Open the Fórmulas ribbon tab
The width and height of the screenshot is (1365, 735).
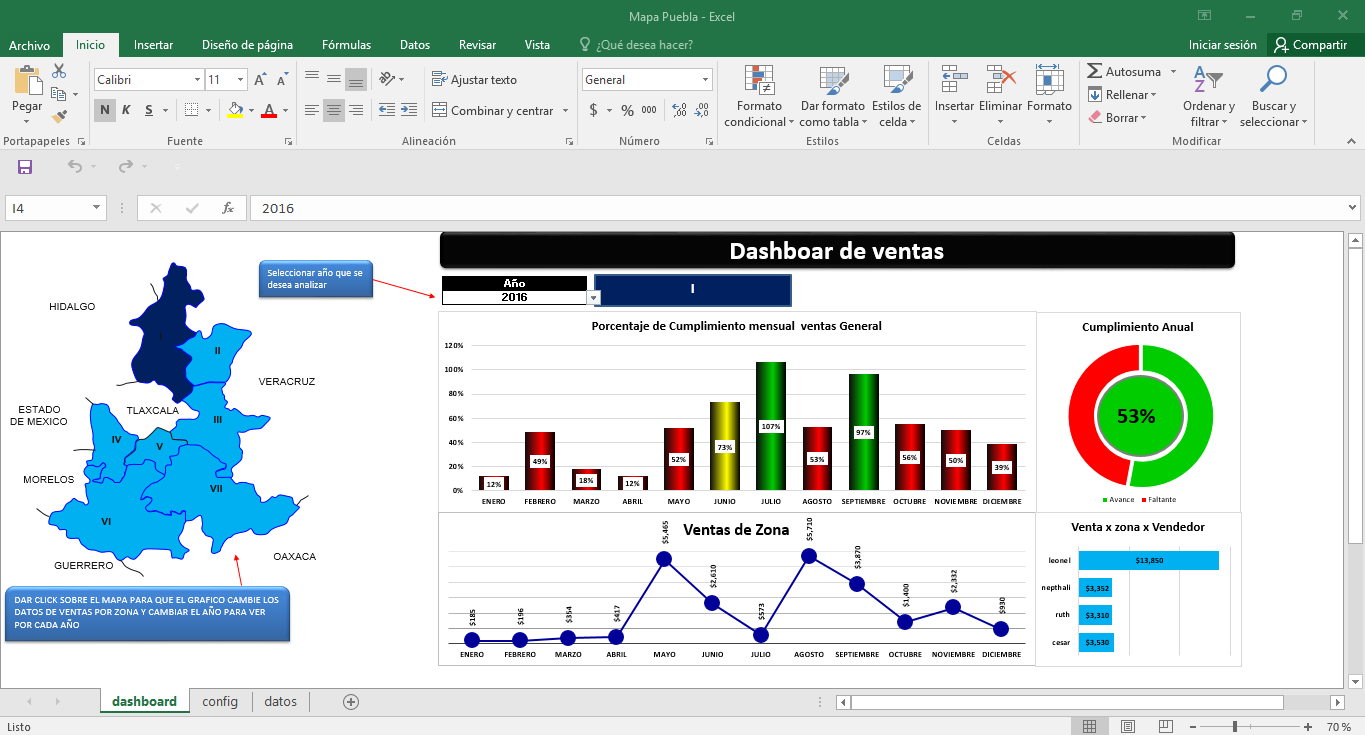click(x=346, y=45)
